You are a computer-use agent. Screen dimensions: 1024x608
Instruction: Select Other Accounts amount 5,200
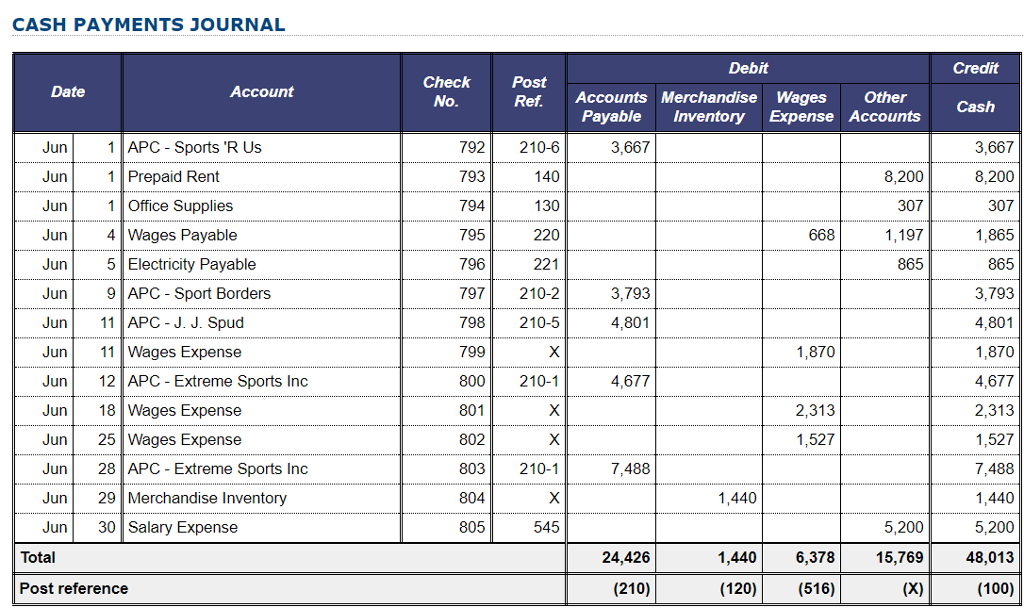904,528
